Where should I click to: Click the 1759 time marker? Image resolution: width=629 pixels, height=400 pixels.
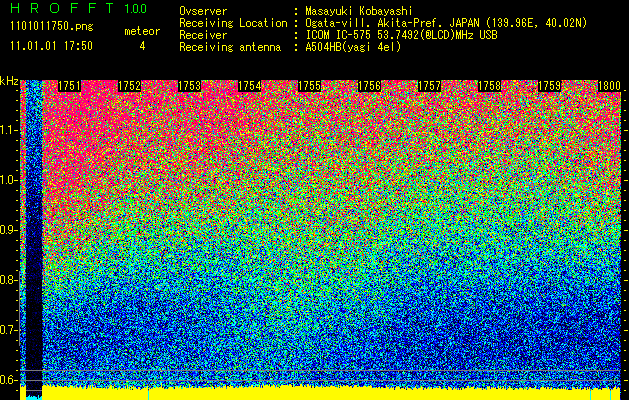[x=549, y=86]
